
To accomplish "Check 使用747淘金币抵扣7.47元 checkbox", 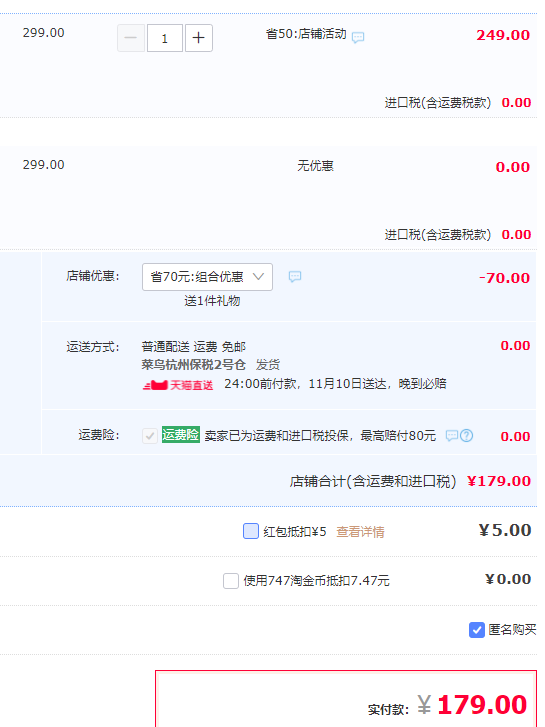I will tap(231, 580).
